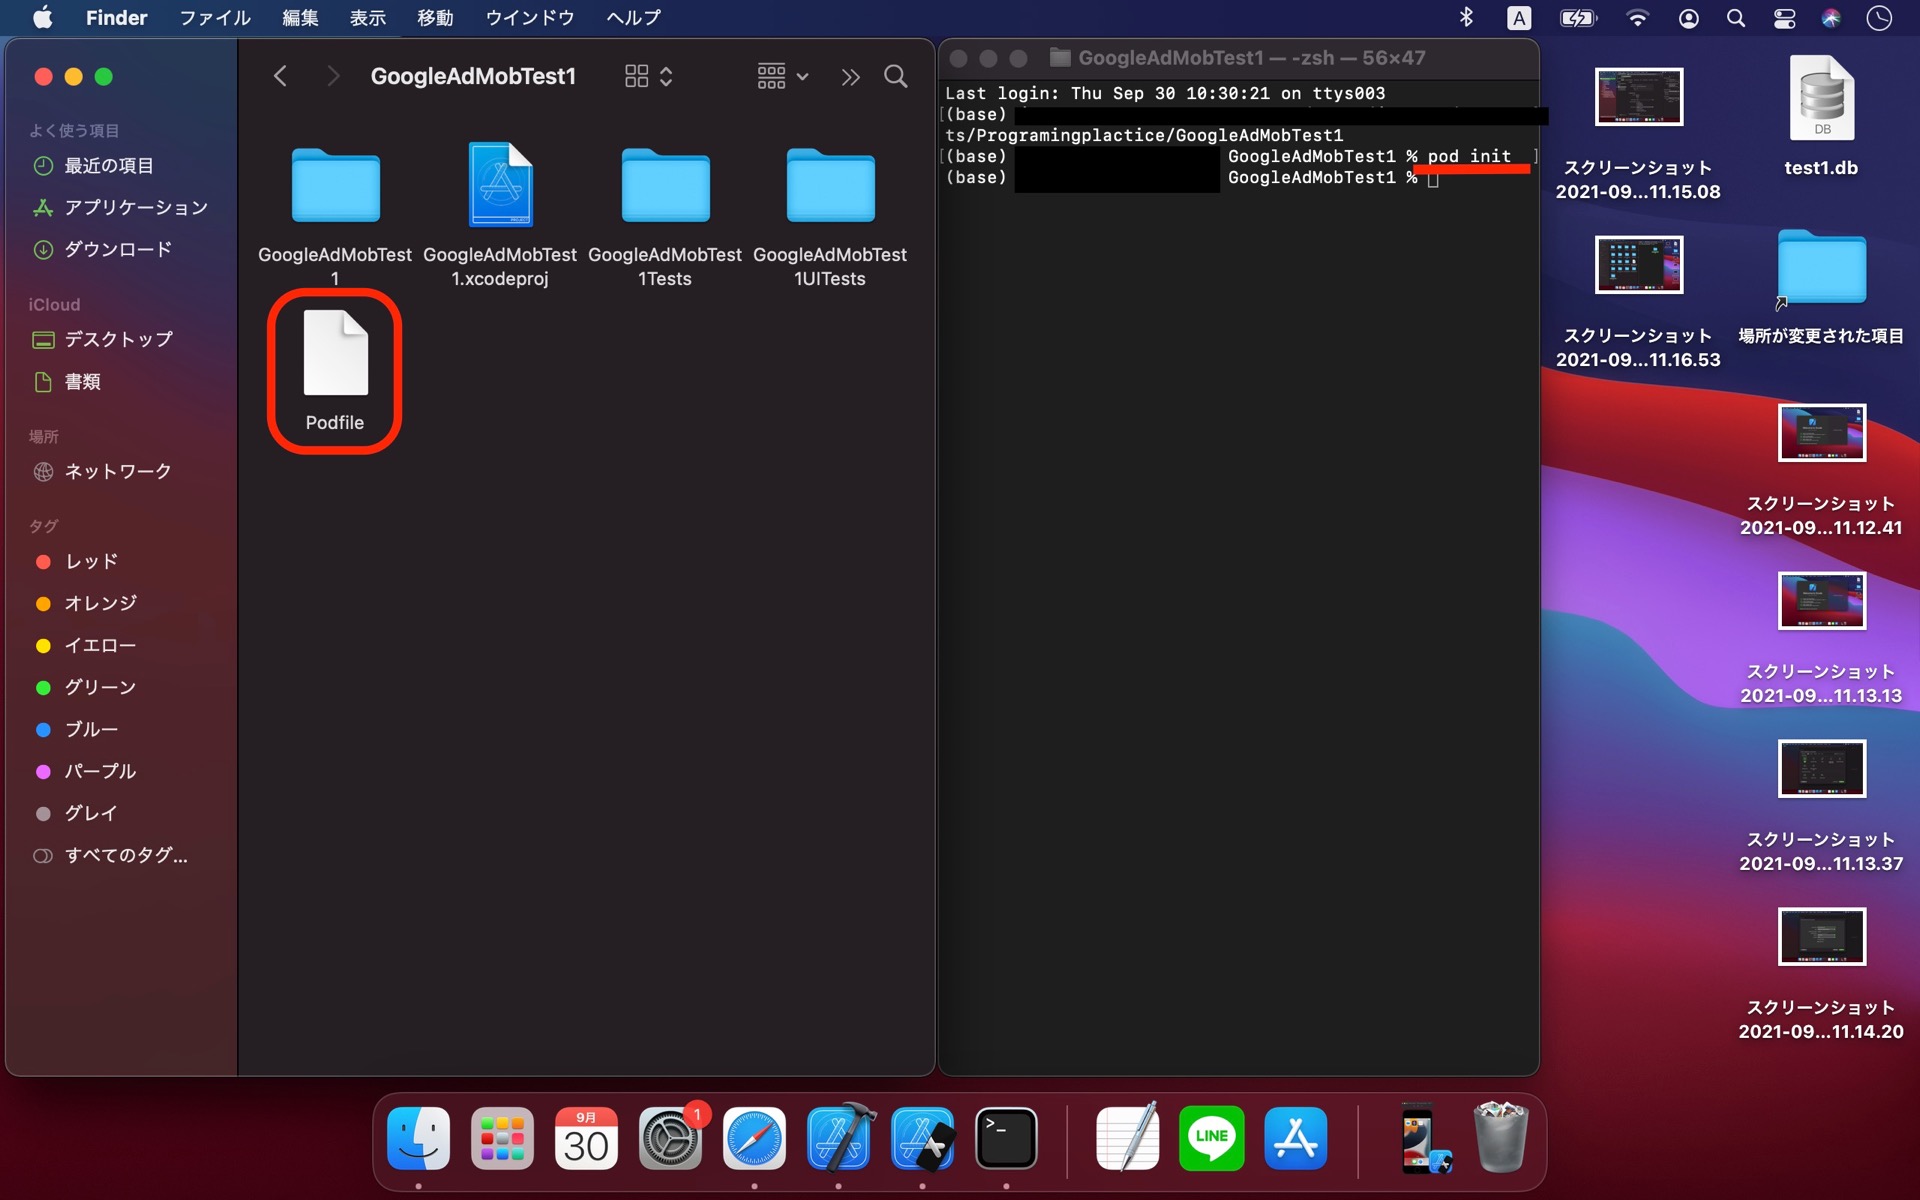Image resolution: width=1920 pixels, height=1200 pixels.
Task: Click the Finder search magnifier icon
Action: coord(896,76)
